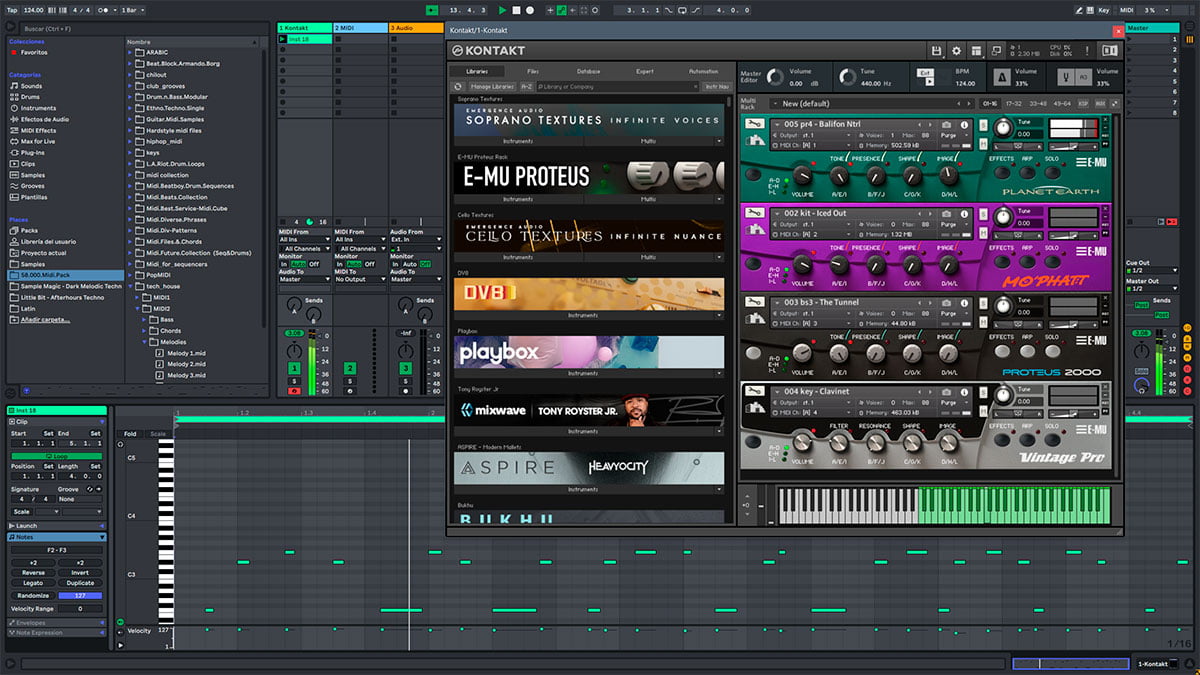Open MIDI From dropdown on Kontakt track
Screen dimensions: 1200x675
(304, 240)
